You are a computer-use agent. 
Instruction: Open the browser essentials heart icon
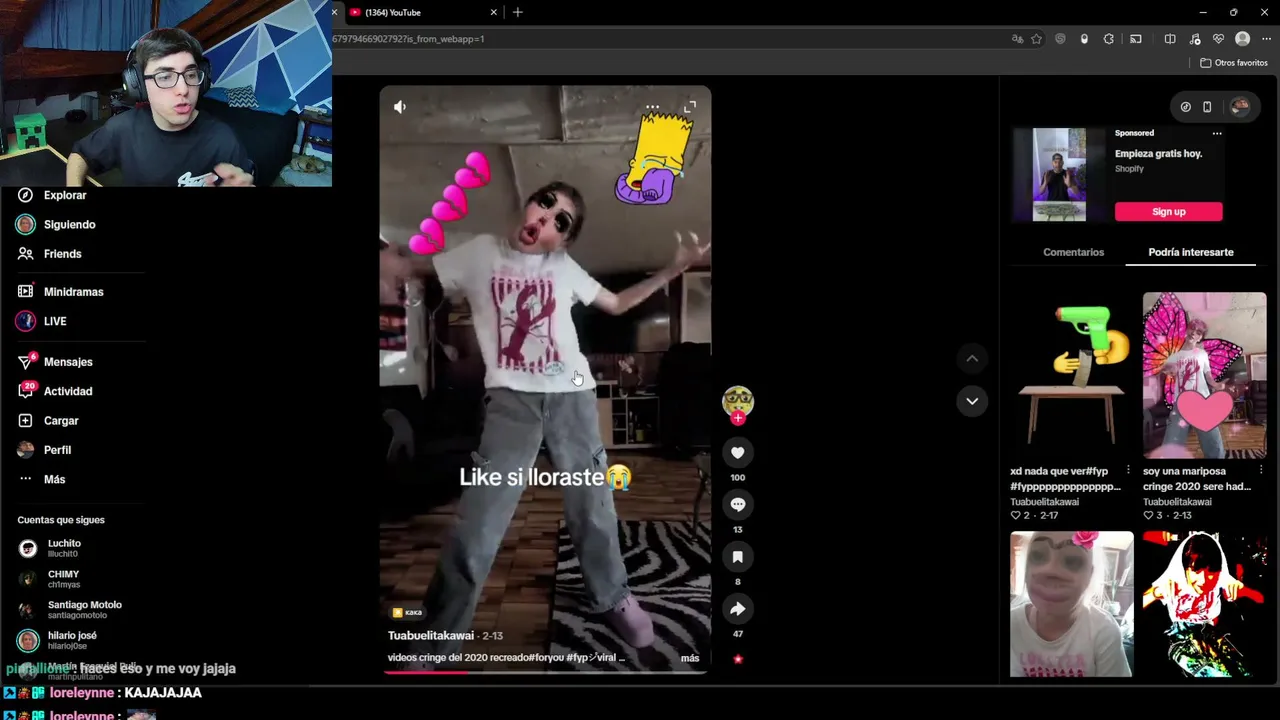1218,39
